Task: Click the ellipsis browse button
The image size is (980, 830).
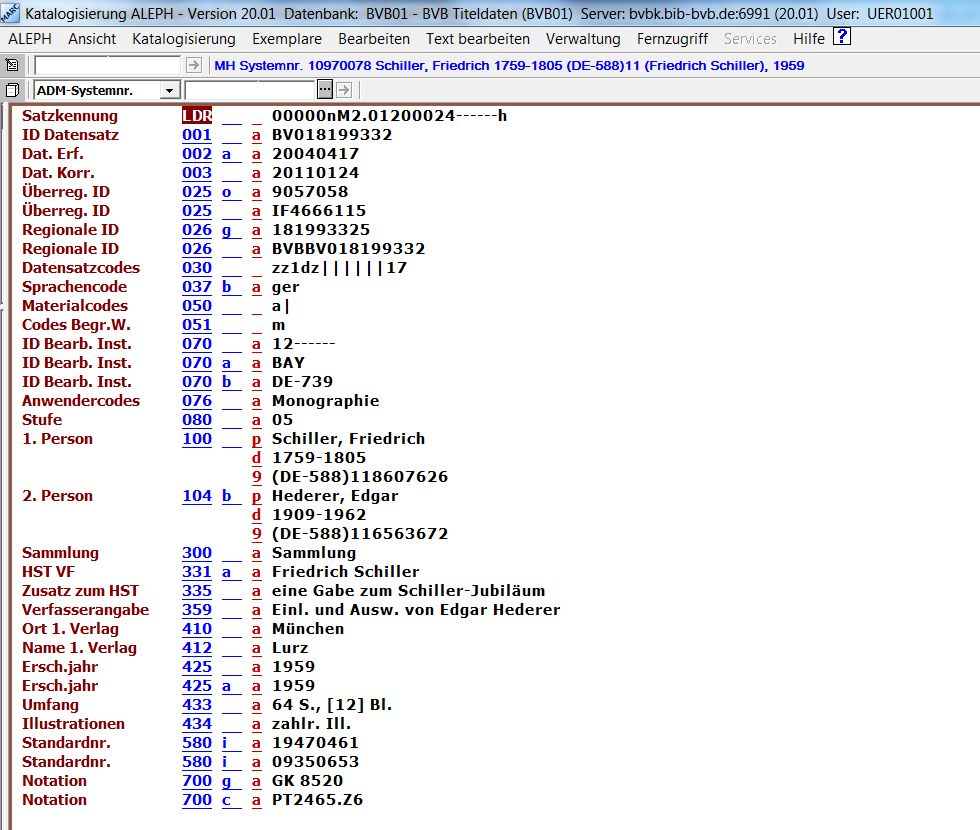Action: point(325,90)
